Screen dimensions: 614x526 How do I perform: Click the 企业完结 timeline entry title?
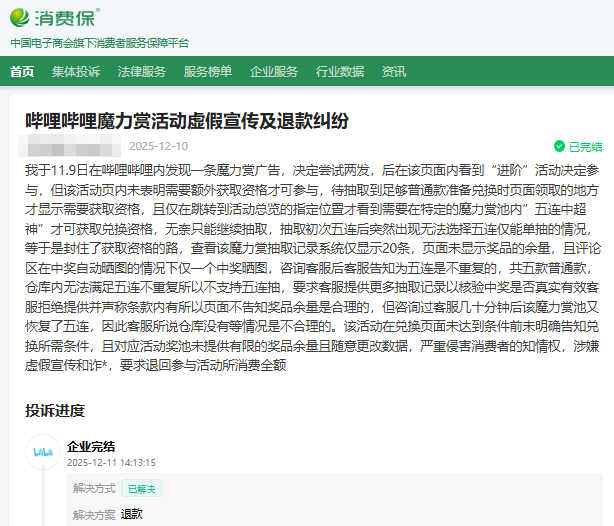click(91, 446)
